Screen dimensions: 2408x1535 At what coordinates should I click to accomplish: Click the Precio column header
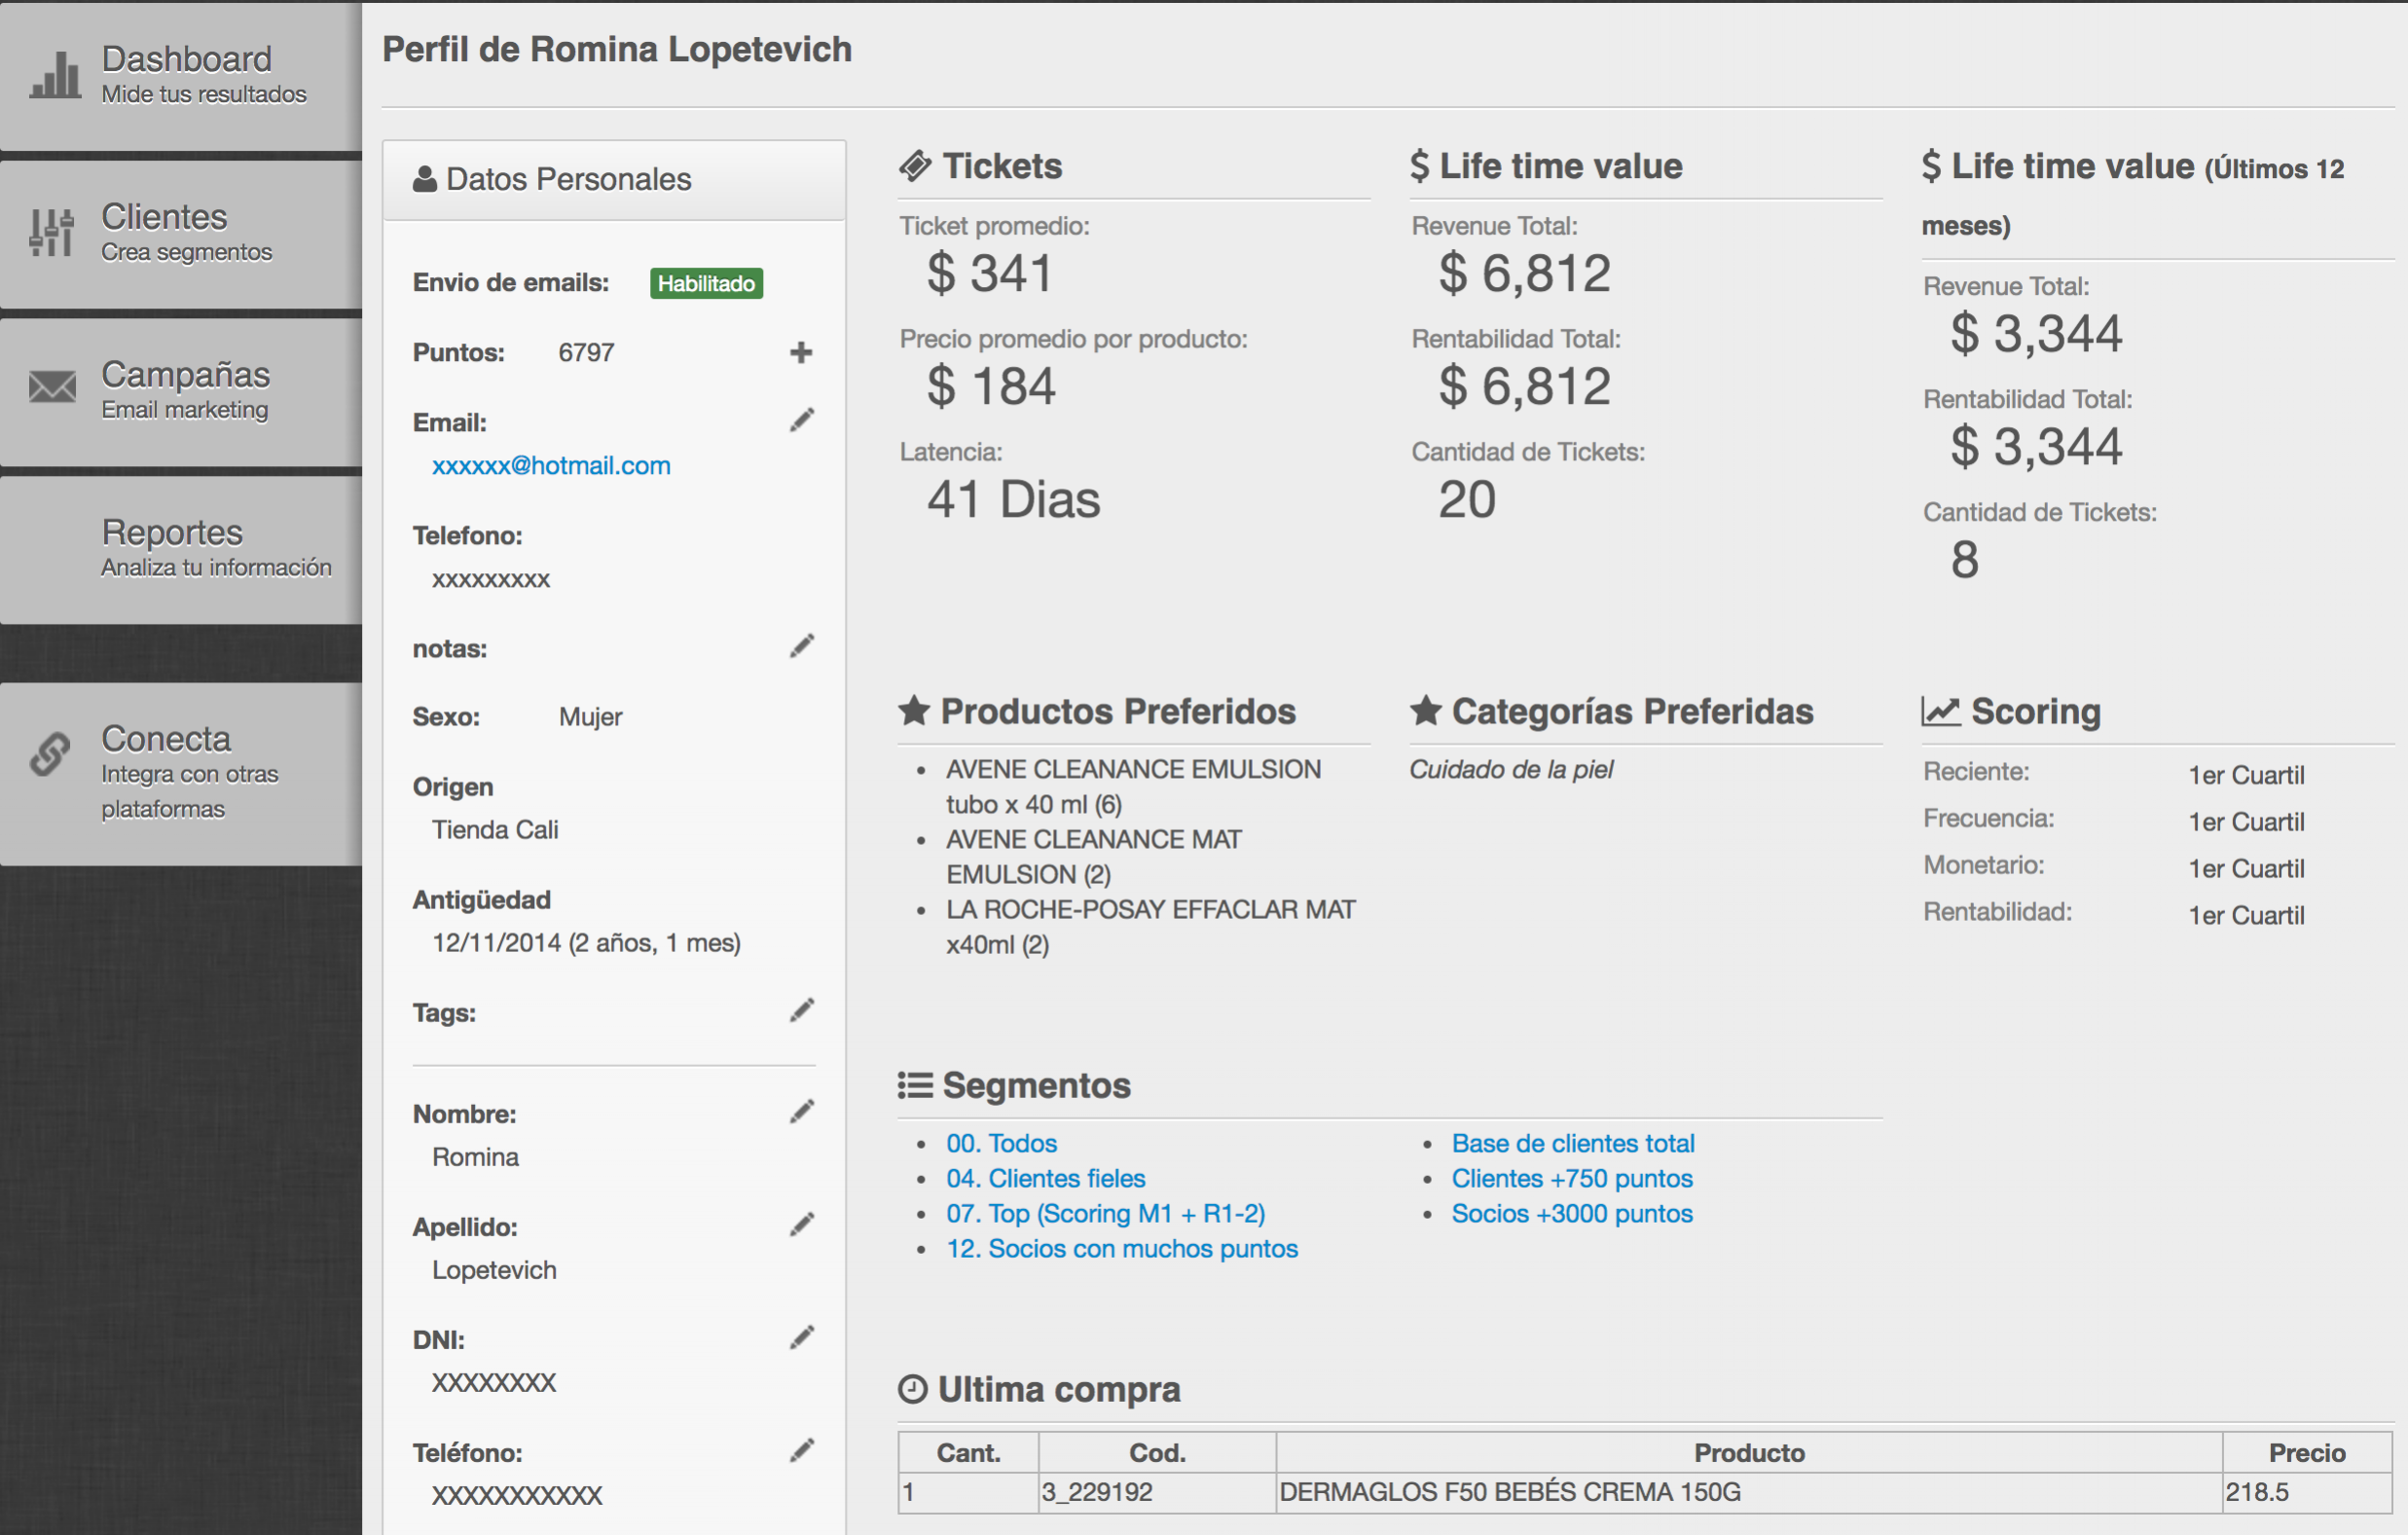(2306, 1452)
